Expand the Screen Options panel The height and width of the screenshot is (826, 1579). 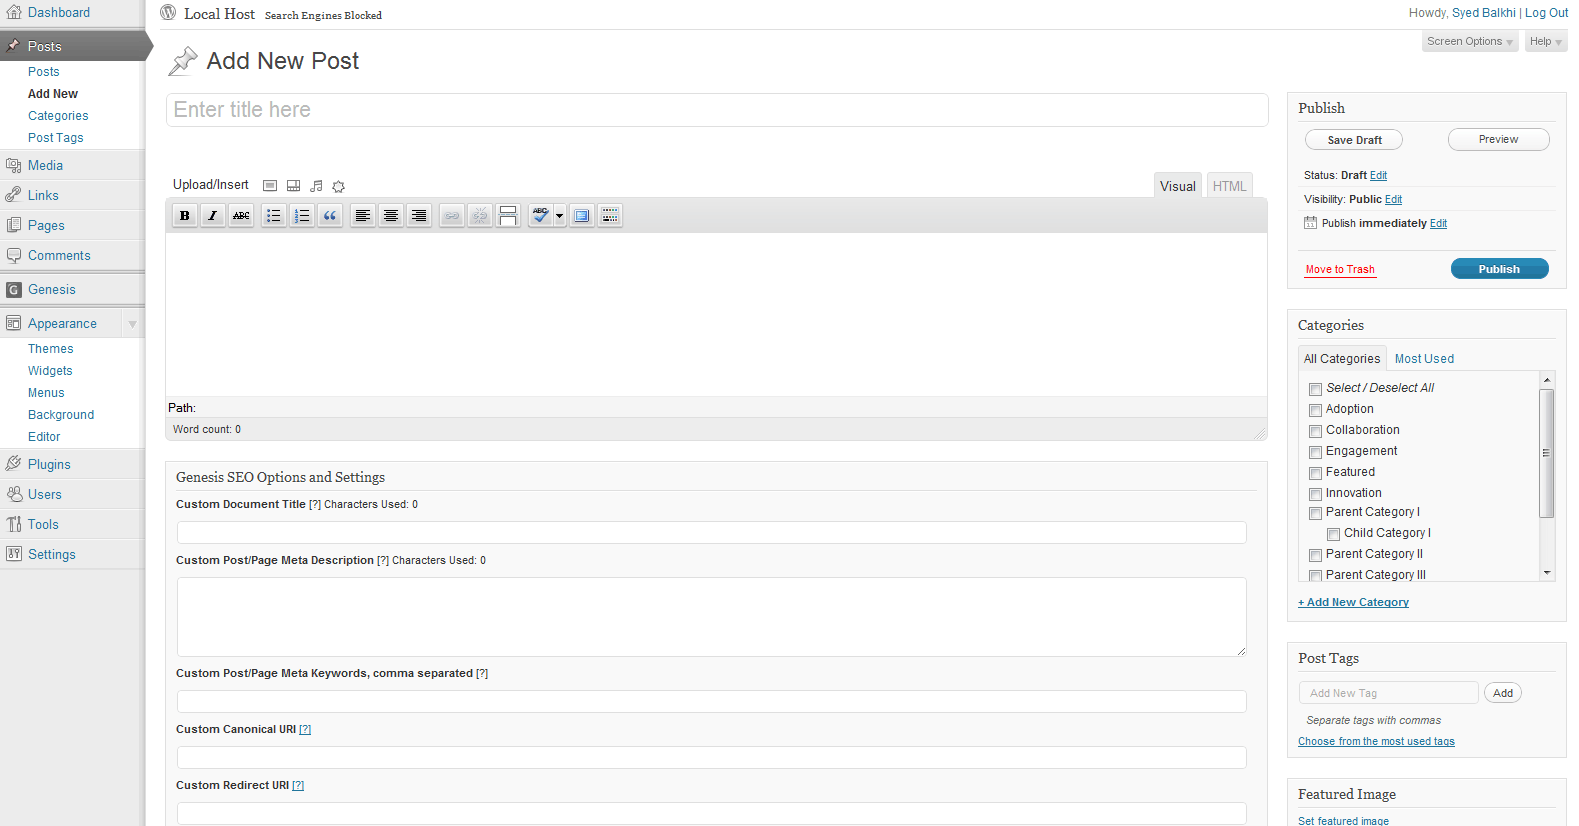(1469, 42)
